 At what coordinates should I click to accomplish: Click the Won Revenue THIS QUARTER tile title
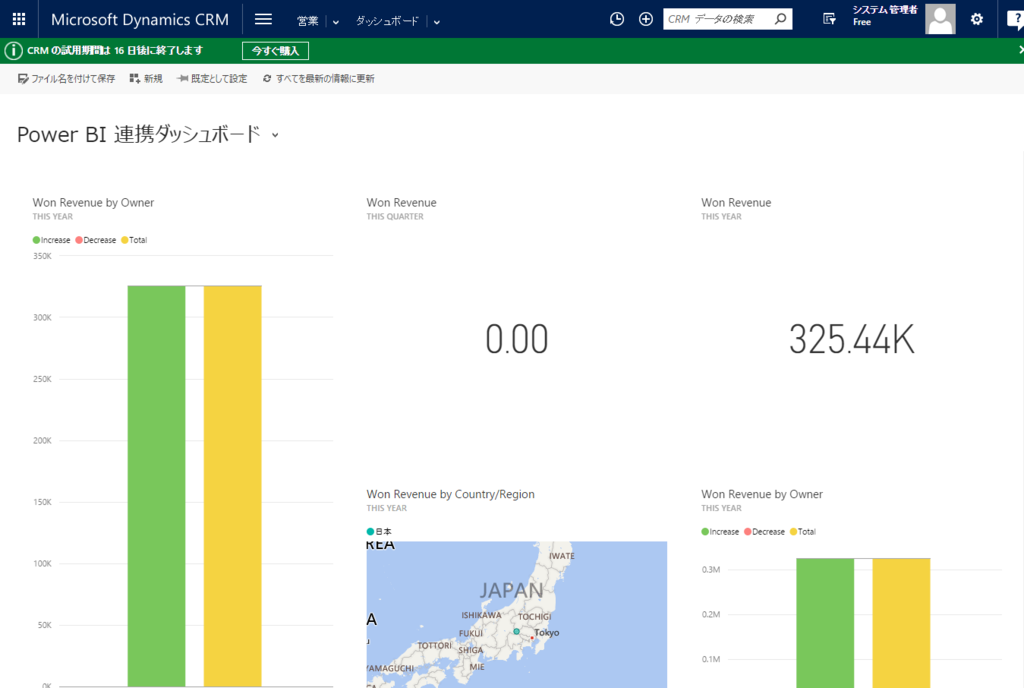(x=402, y=202)
